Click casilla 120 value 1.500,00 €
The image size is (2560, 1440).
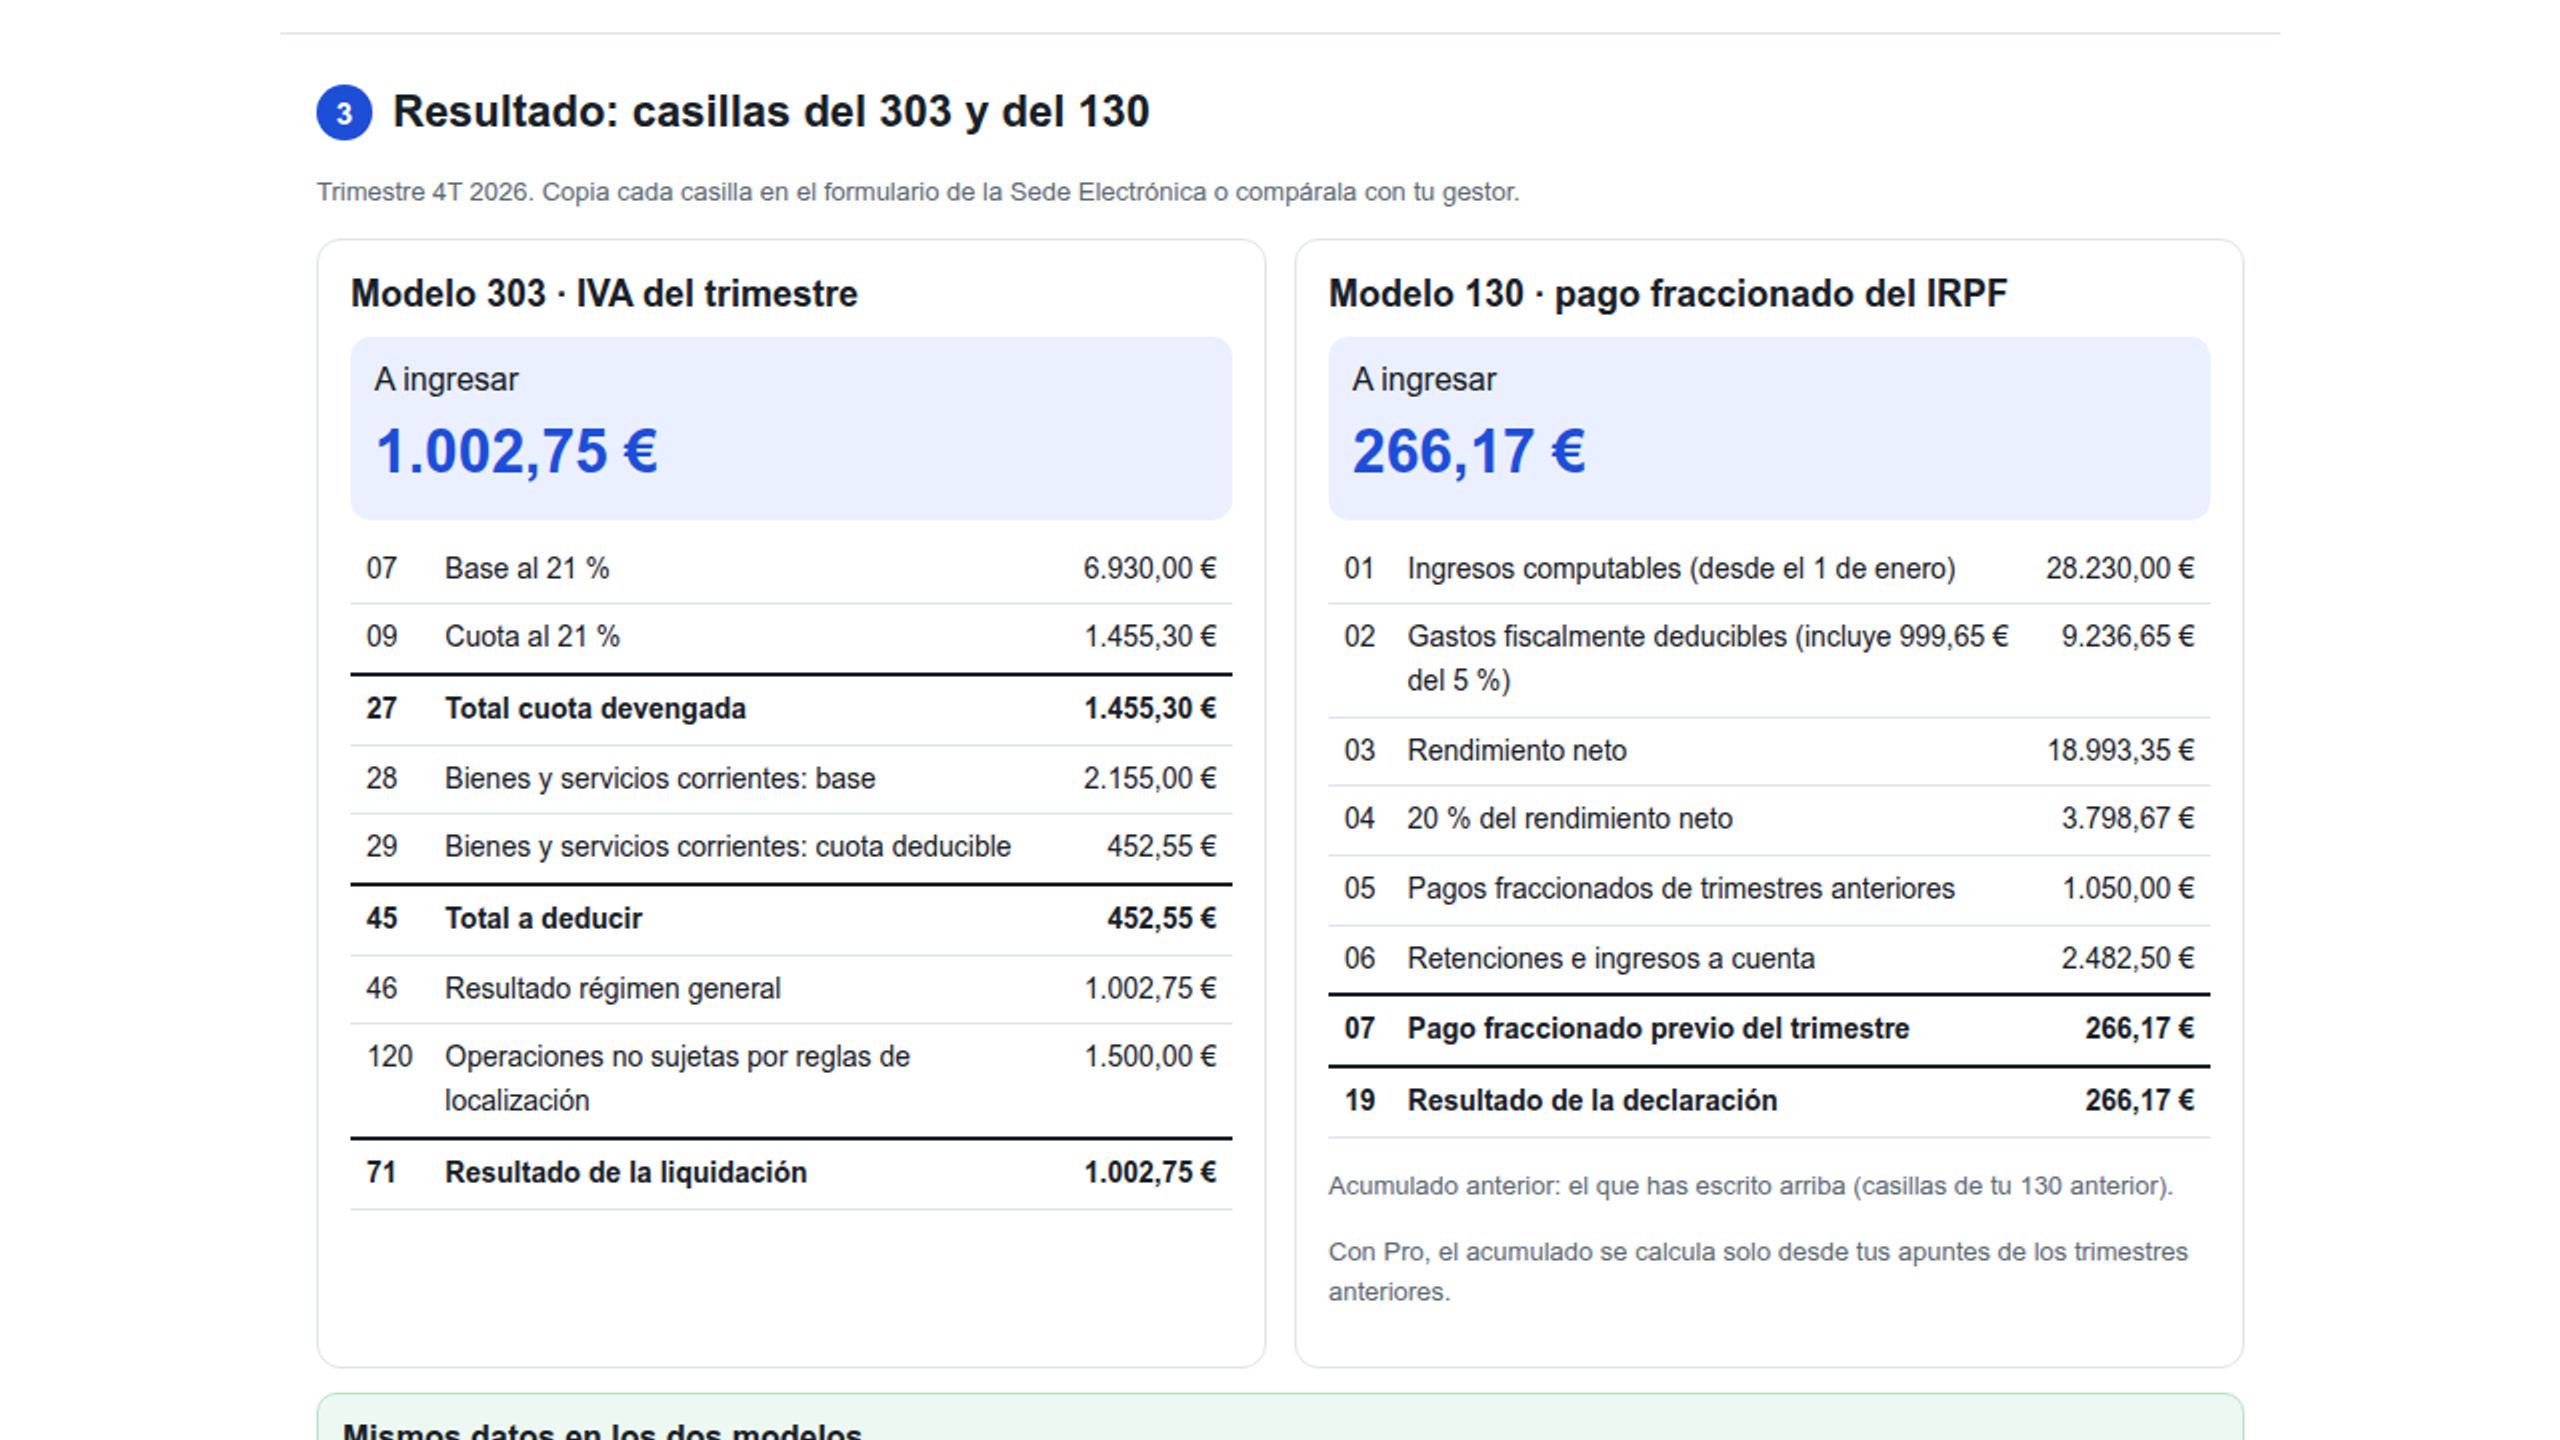pyautogui.click(x=1150, y=1056)
